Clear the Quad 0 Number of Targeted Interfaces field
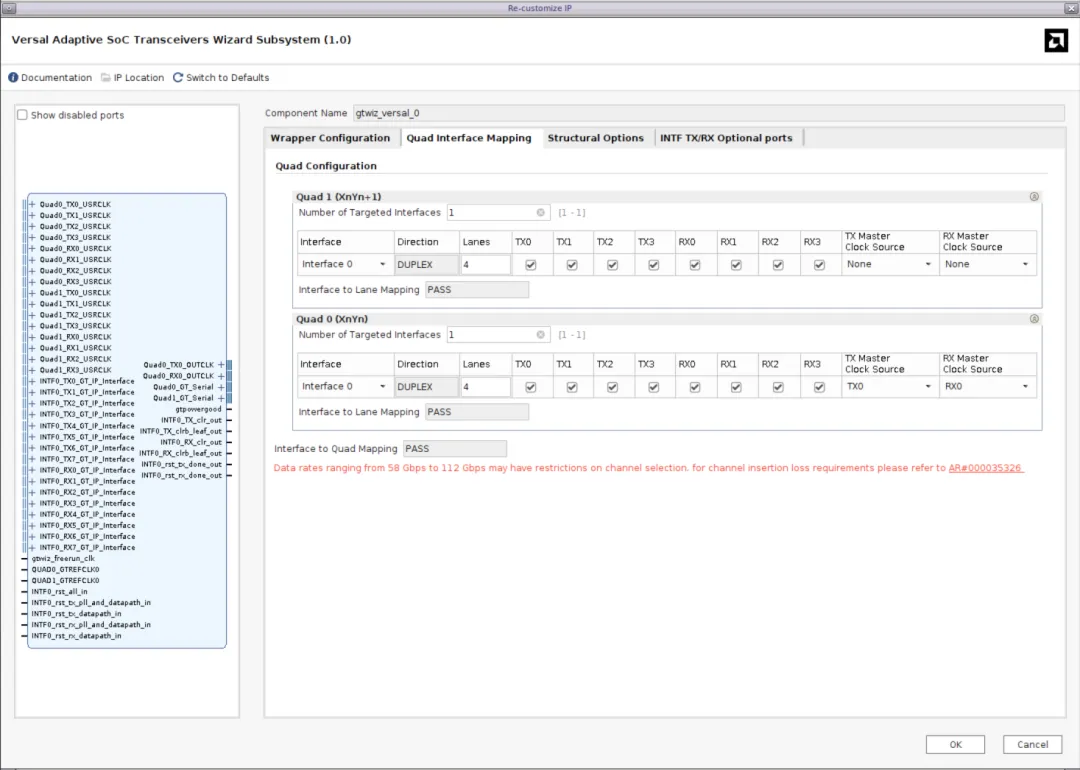 (541, 335)
